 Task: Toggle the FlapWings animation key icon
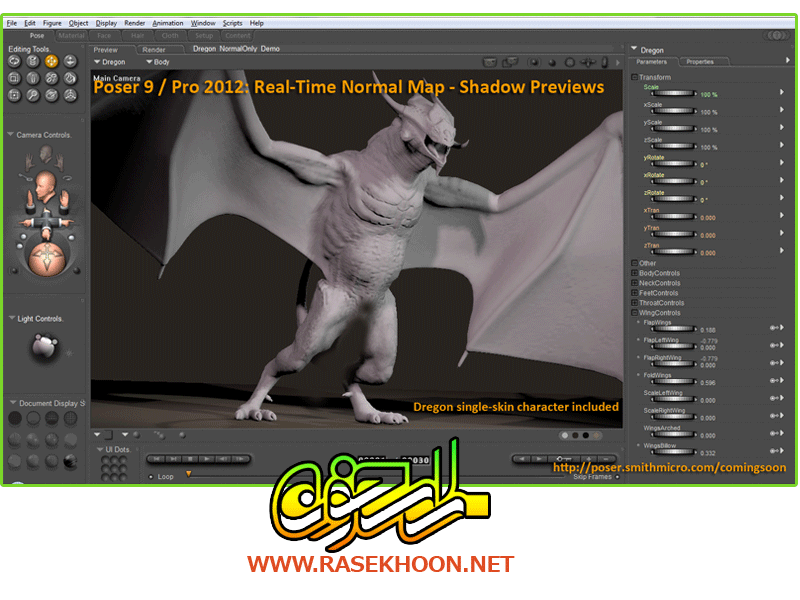tap(773, 328)
